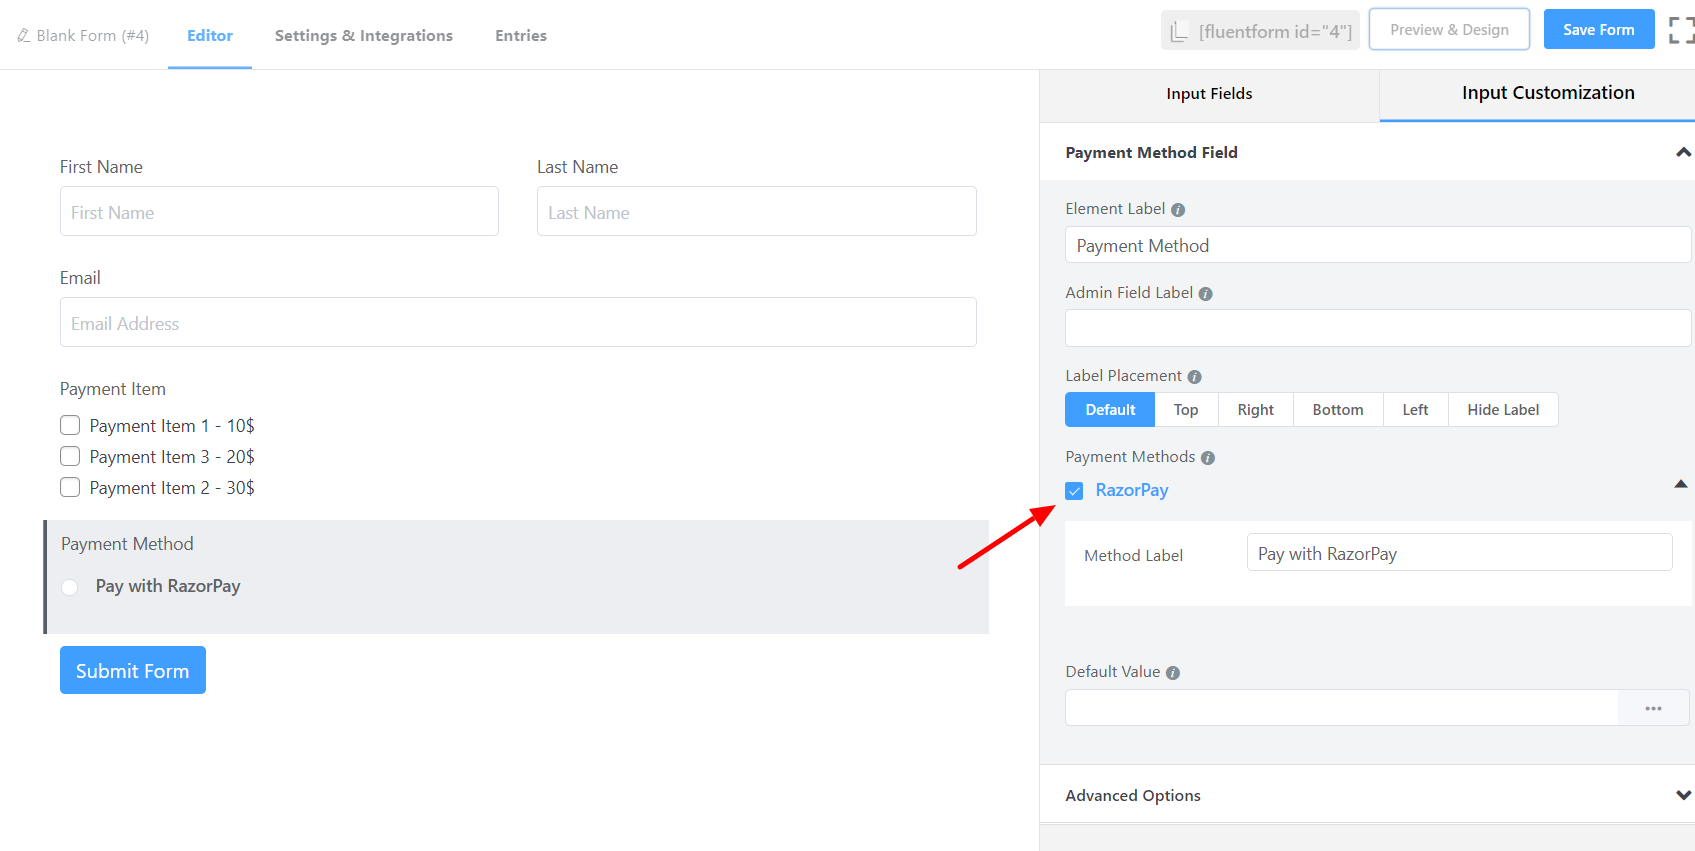The height and width of the screenshot is (851, 1695).
Task: Set label placement to Right
Action: pyautogui.click(x=1255, y=410)
